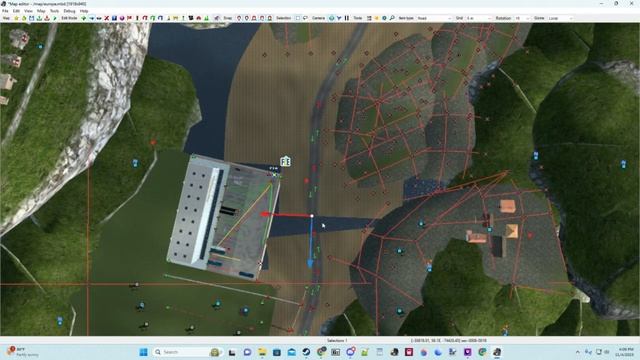Open the Gizmo Local dropdown
Viewport: 640px width, 360px height.
560,18
